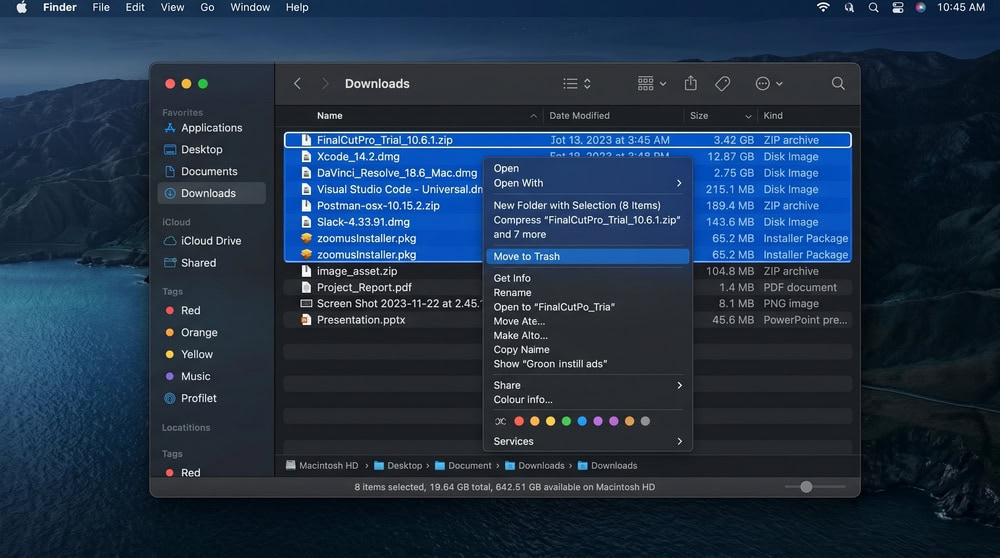The image size is (1000, 558).
Task: Apply the blue tag color dot
Action: (x=582, y=421)
